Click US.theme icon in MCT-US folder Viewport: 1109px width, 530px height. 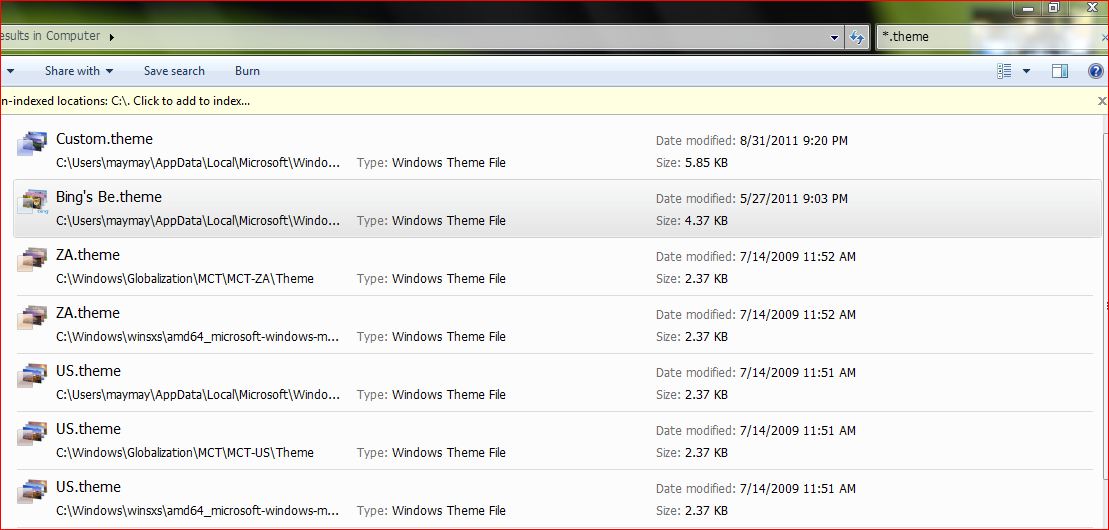coord(32,433)
